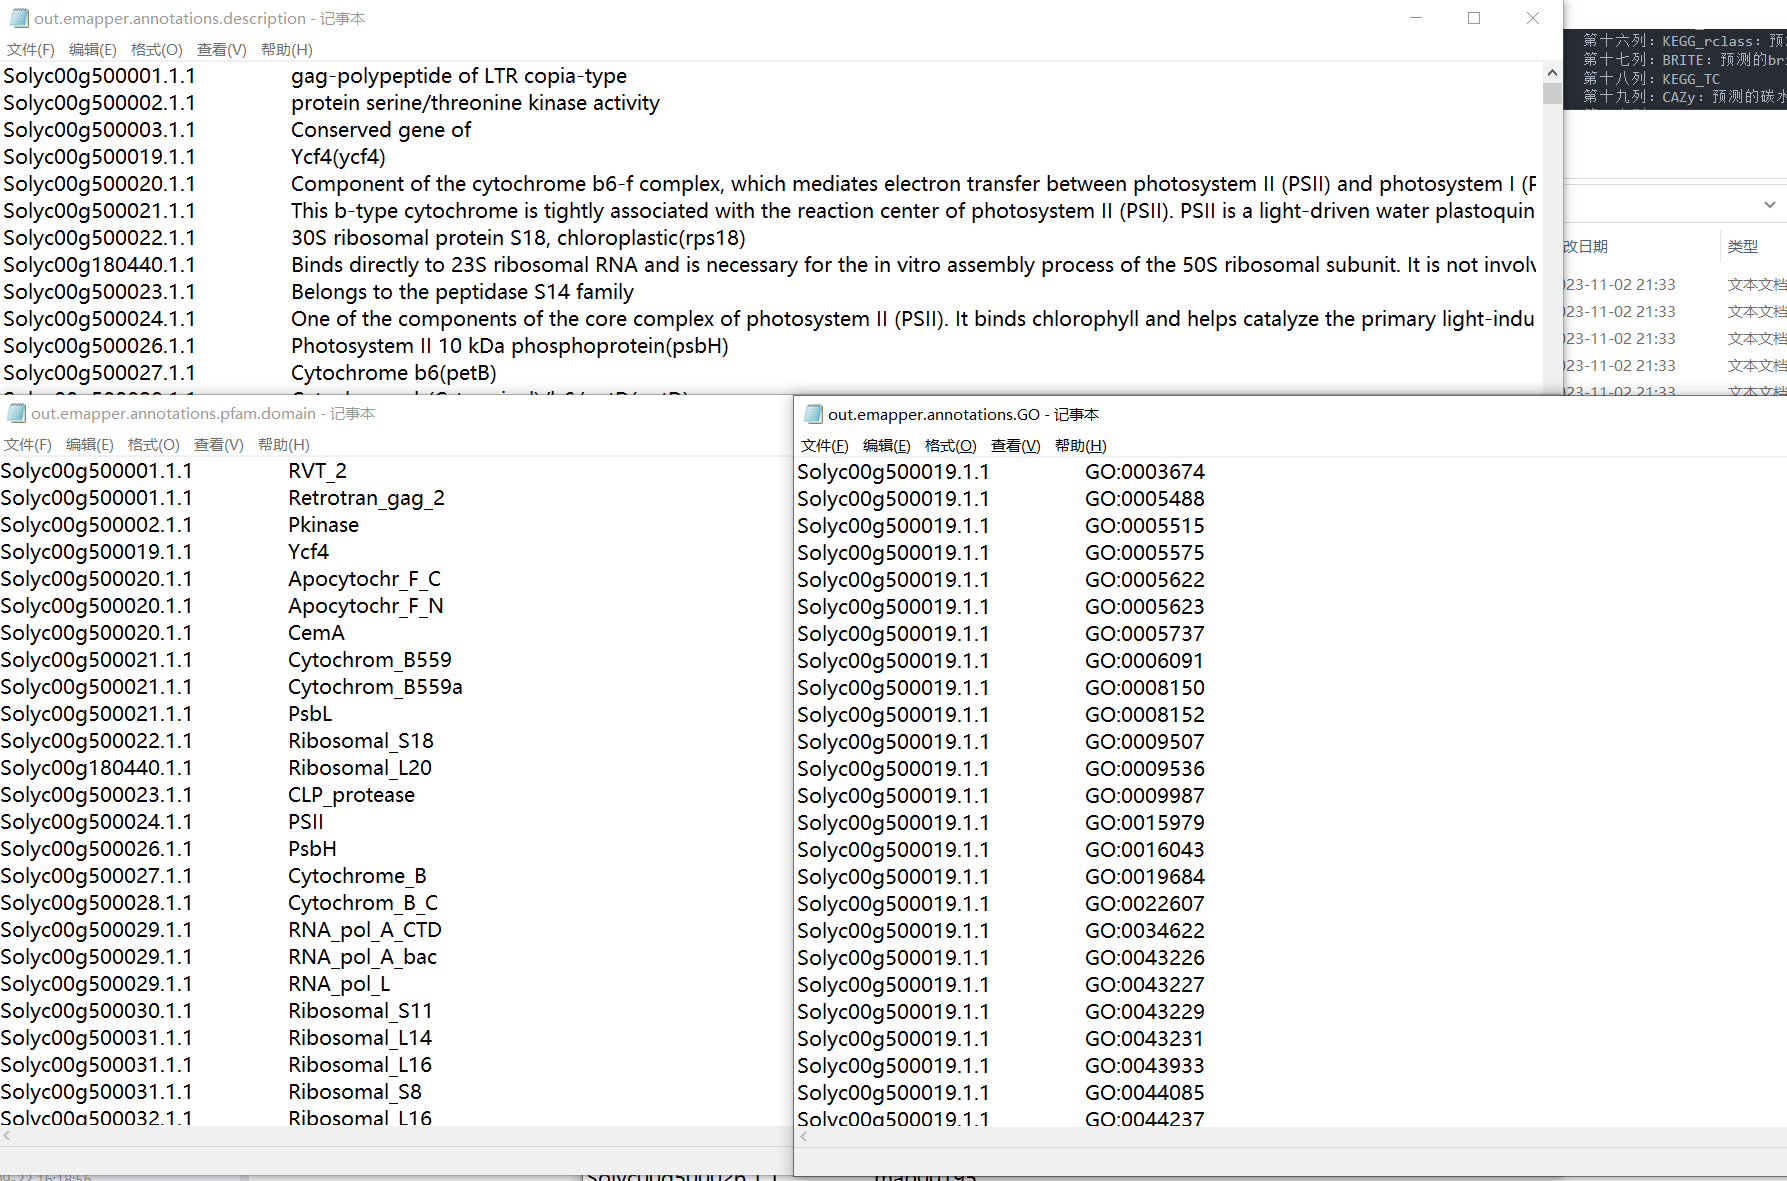This screenshot has width=1787, height=1181.
Task: Click Notepad icon of GO window title
Action: coord(812,414)
